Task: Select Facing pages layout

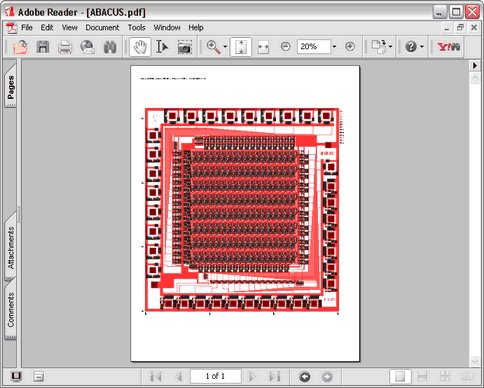Action: tap(467, 377)
